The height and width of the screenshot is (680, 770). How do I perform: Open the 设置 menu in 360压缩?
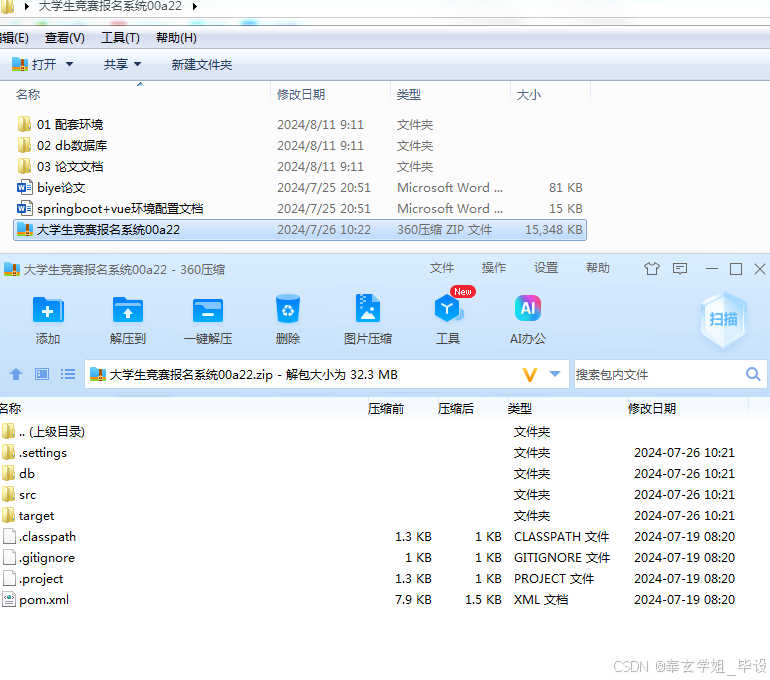point(546,268)
